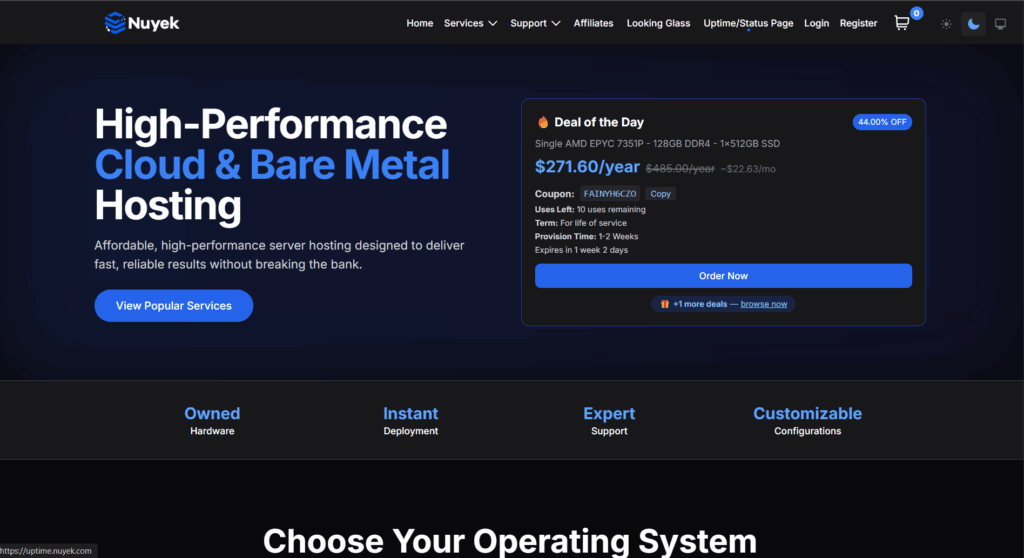Visit the Uptime/Status Page link
The width and height of the screenshot is (1024, 558).
[748, 23]
